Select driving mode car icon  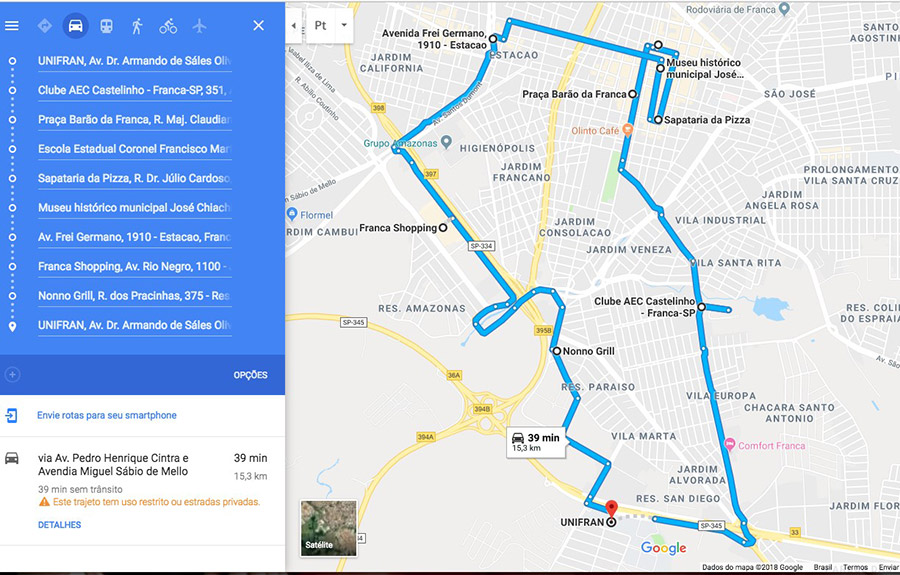click(x=75, y=26)
